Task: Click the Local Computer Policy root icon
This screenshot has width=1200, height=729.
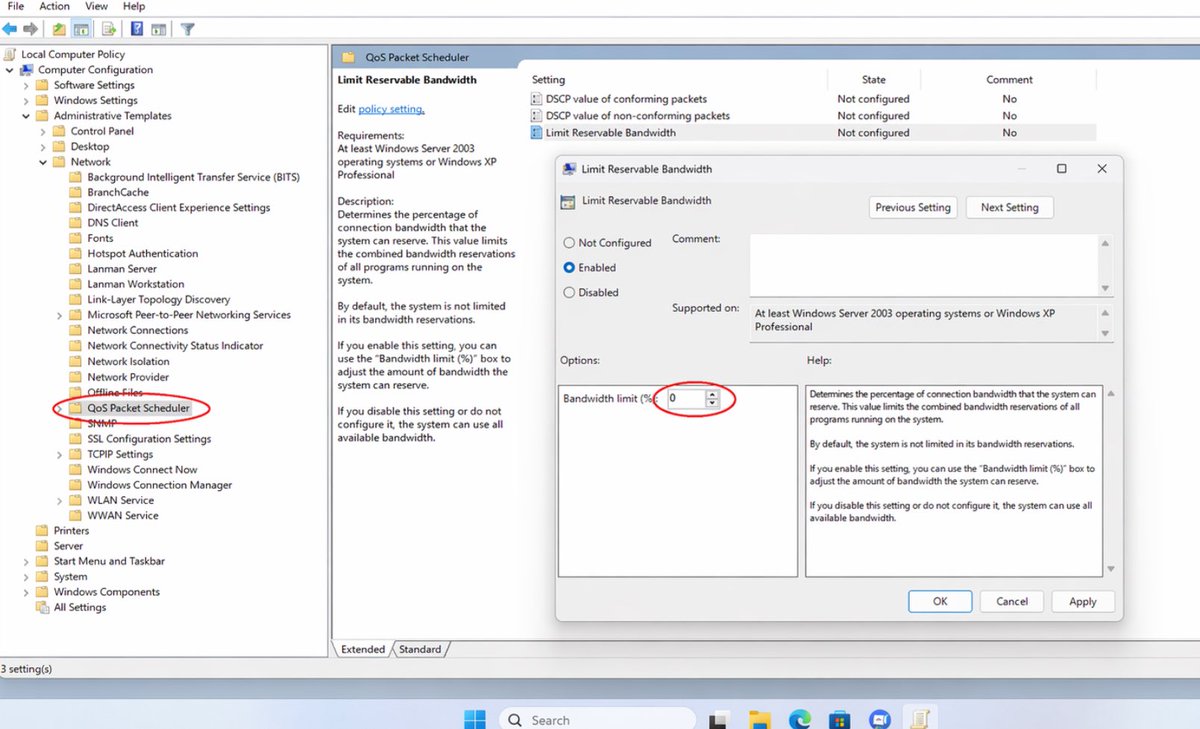Action: coord(10,54)
